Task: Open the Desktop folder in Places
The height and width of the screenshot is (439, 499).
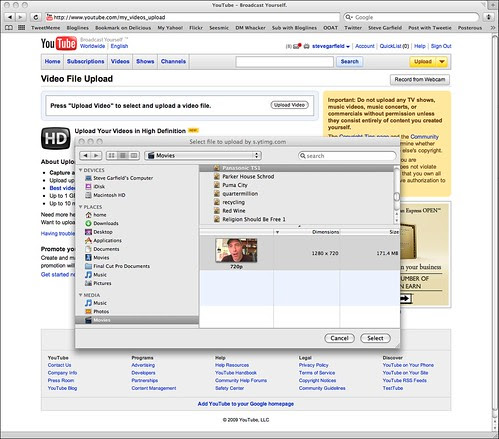Action: tap(99, 232)
